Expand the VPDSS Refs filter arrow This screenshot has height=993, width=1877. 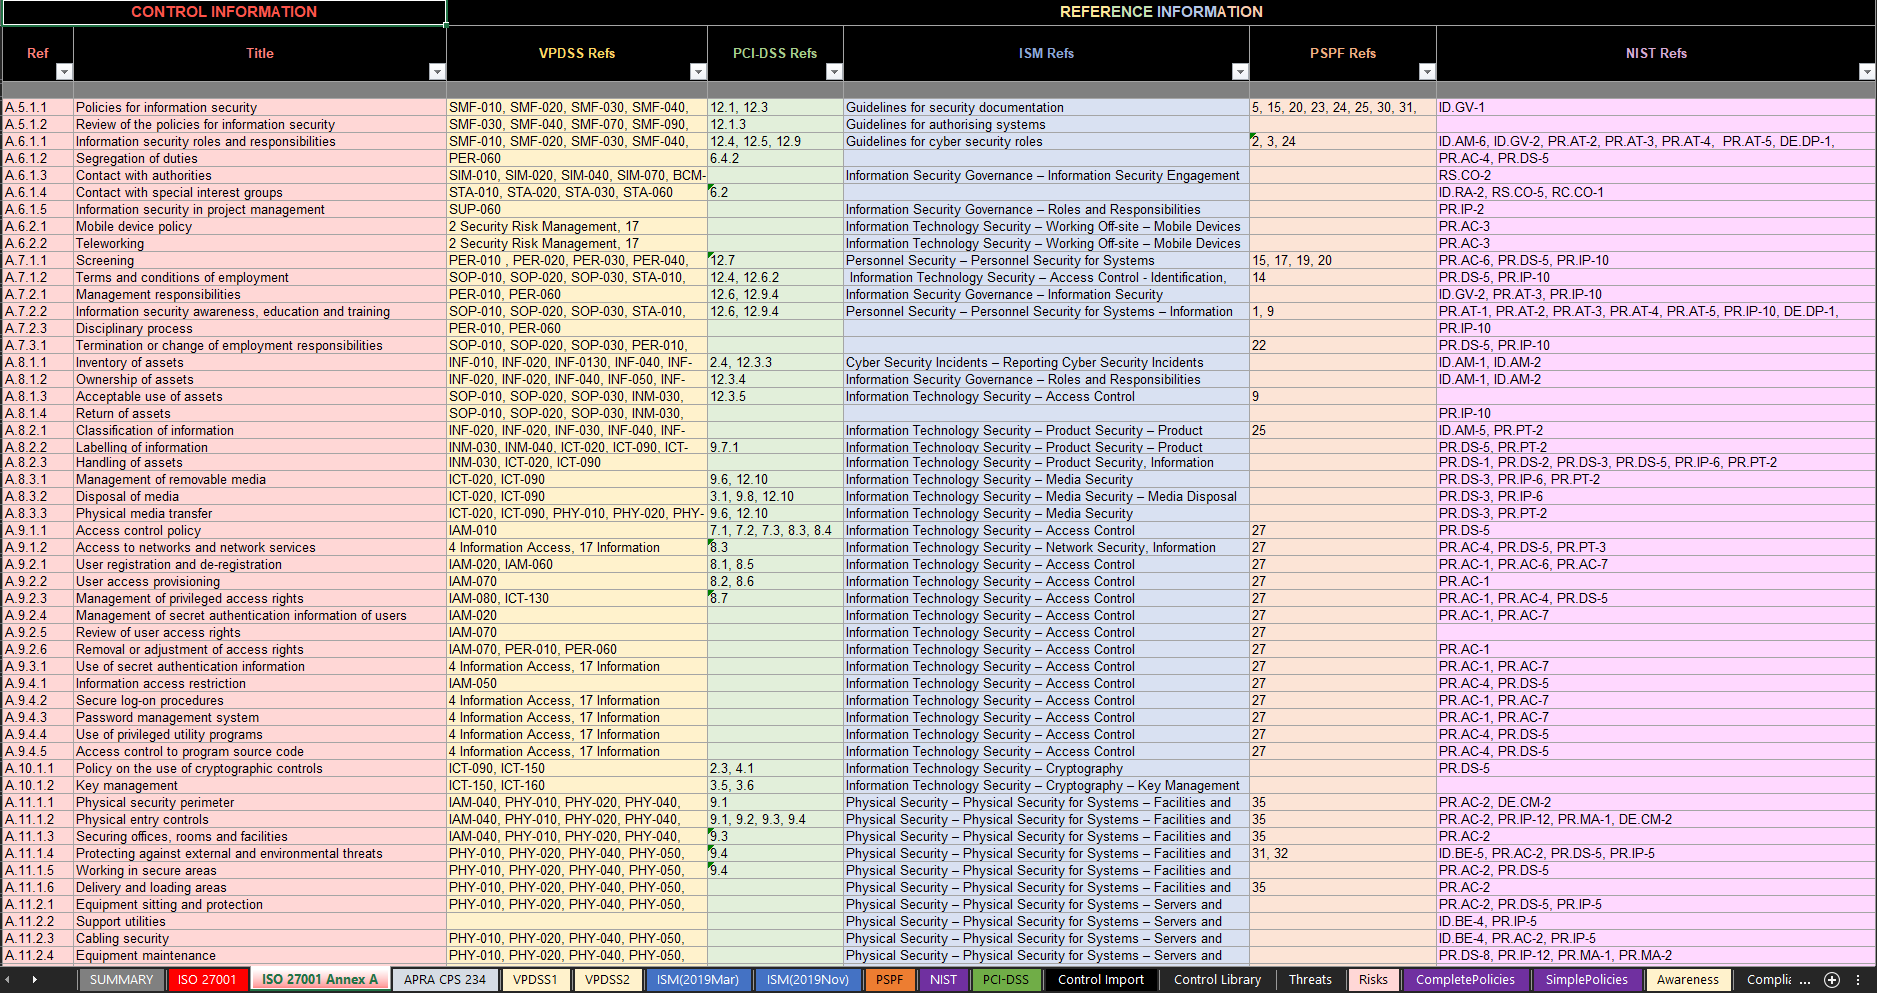coord(698,71)
